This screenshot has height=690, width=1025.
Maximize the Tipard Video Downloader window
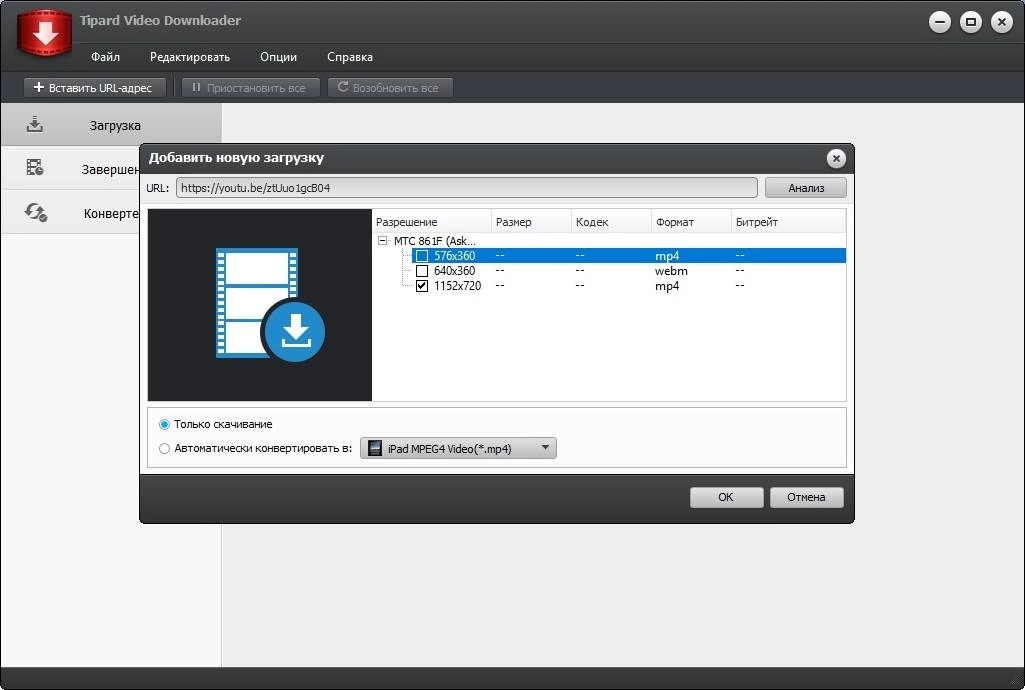click(x=971, y=22)
